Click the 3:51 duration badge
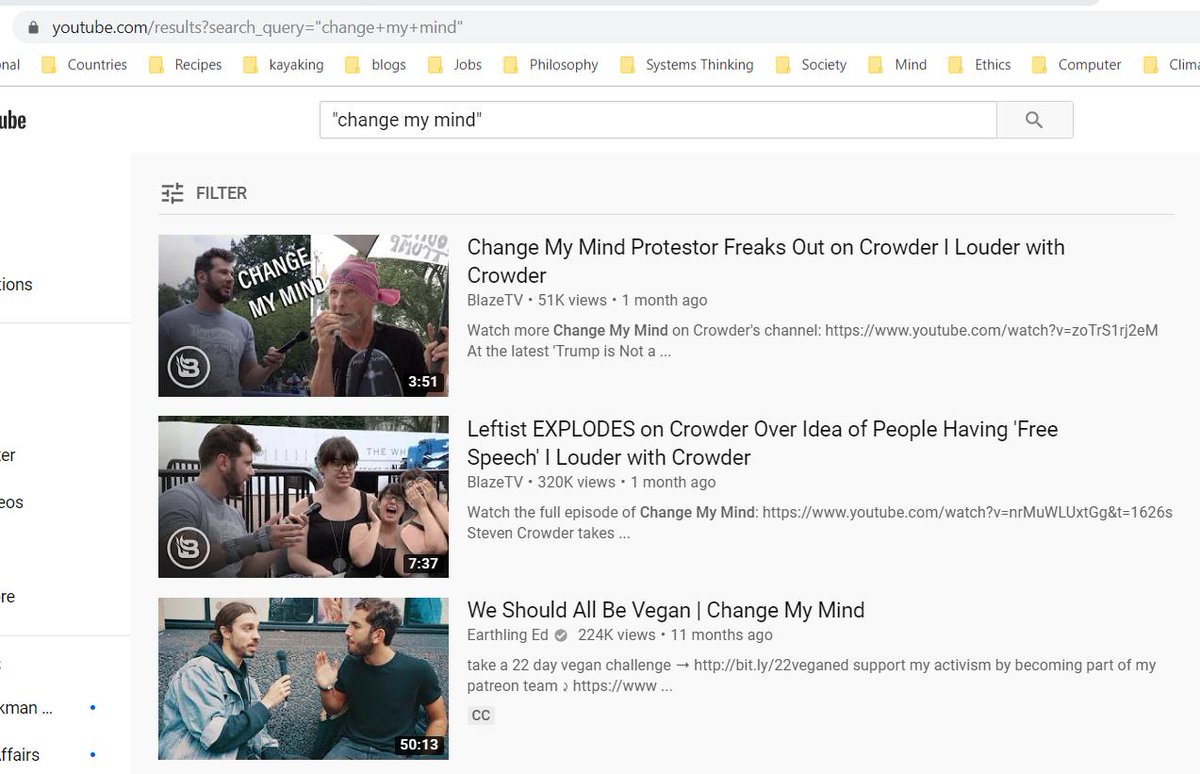Screen dimensions: 1200x774 pyautogui.click(x=423, y=382)
